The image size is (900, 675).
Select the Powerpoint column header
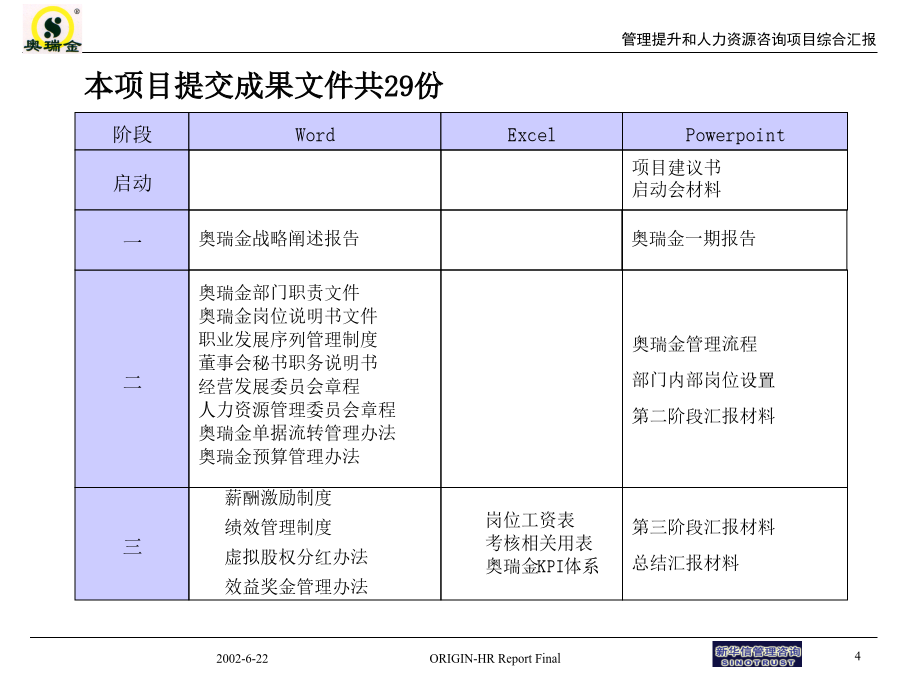point(735,135)
